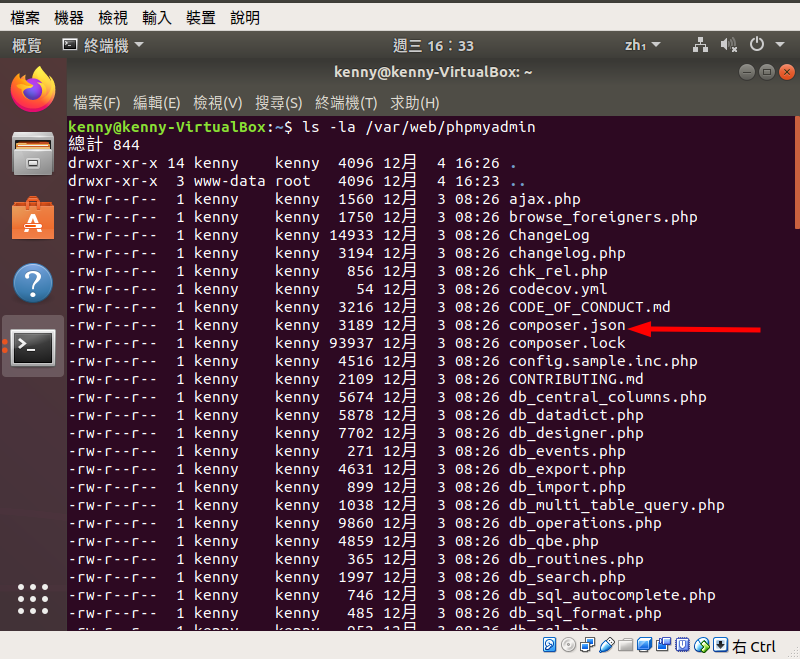Image resolution: width=800 pixels, height=659 pixels.
Task: Click the CODE_OF_CONDUCT.md filename
Action: [x=589, y=307]
